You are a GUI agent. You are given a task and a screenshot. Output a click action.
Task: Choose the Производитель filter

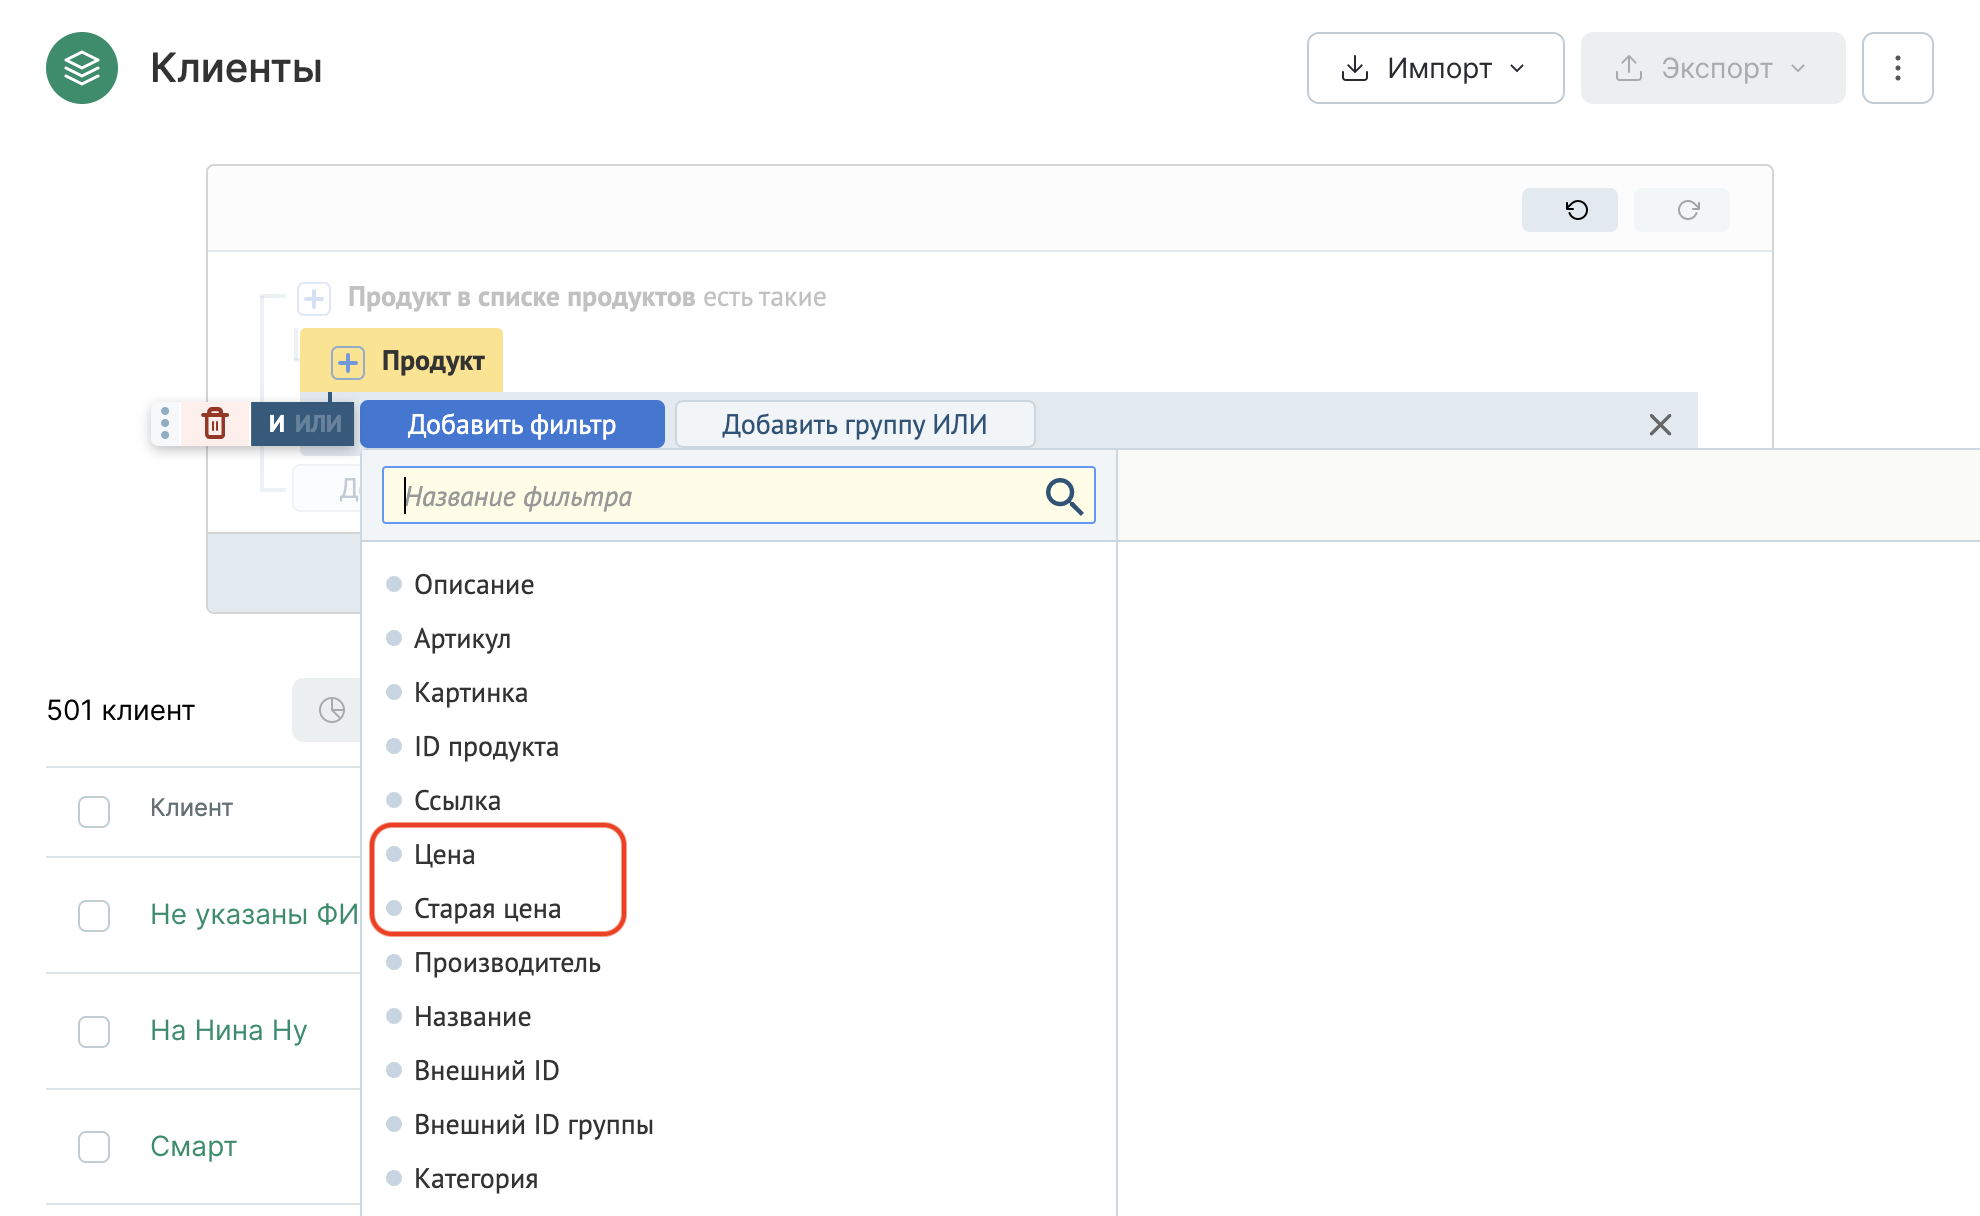(x=507, y=963)
